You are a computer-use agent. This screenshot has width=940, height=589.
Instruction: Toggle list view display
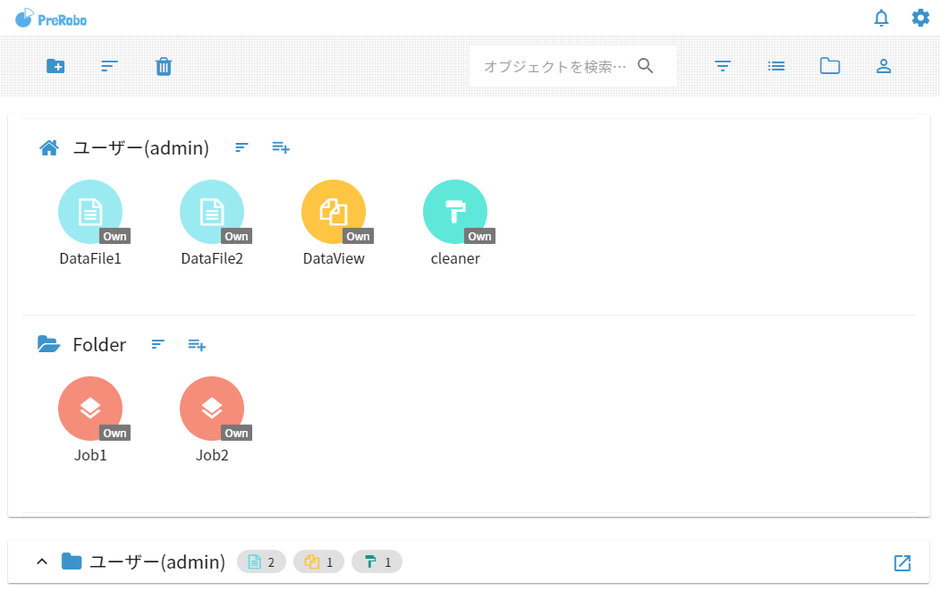coord(776,66)
